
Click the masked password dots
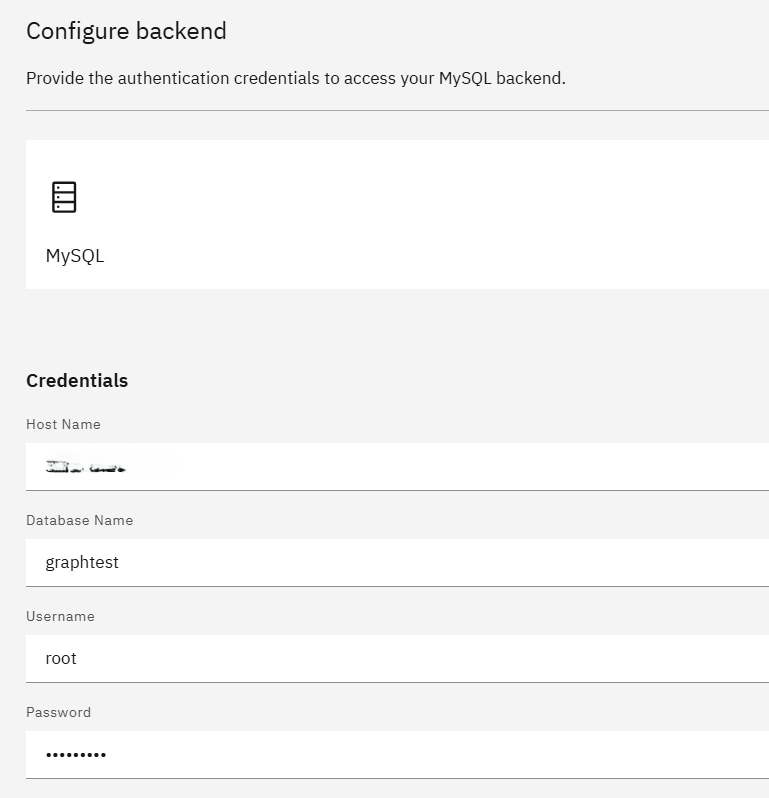(x=76, y=755)
